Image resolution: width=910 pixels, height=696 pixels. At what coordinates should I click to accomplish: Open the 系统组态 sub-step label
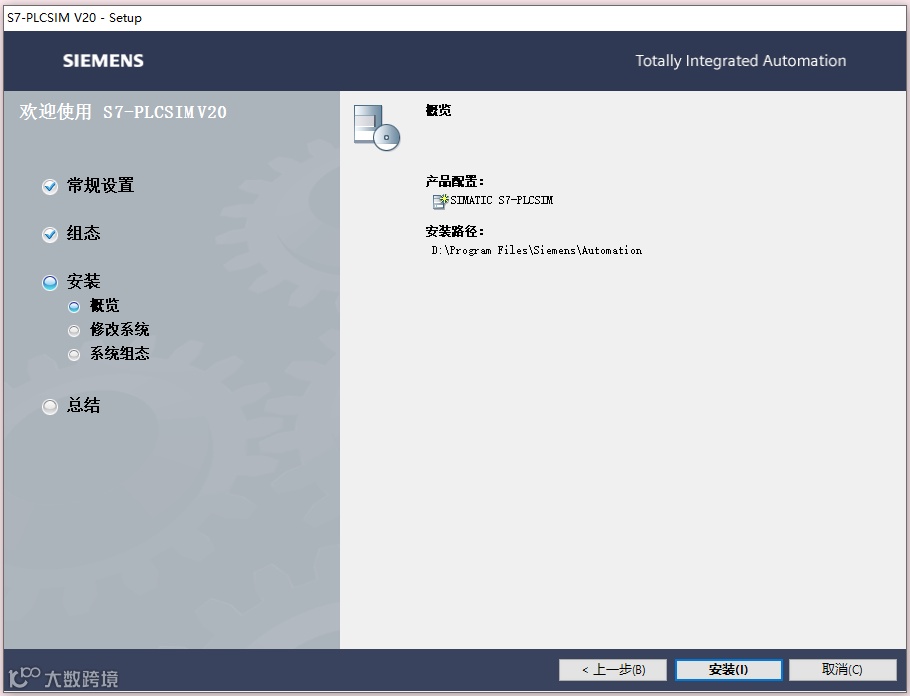pos(120,353)
